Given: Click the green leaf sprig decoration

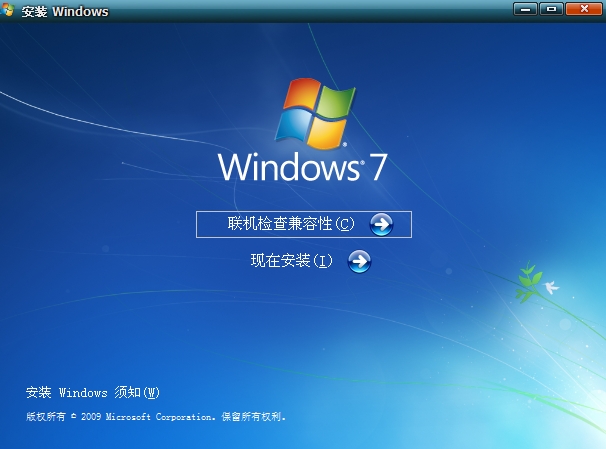Looking at the screenshot, I should click(531, 284).
